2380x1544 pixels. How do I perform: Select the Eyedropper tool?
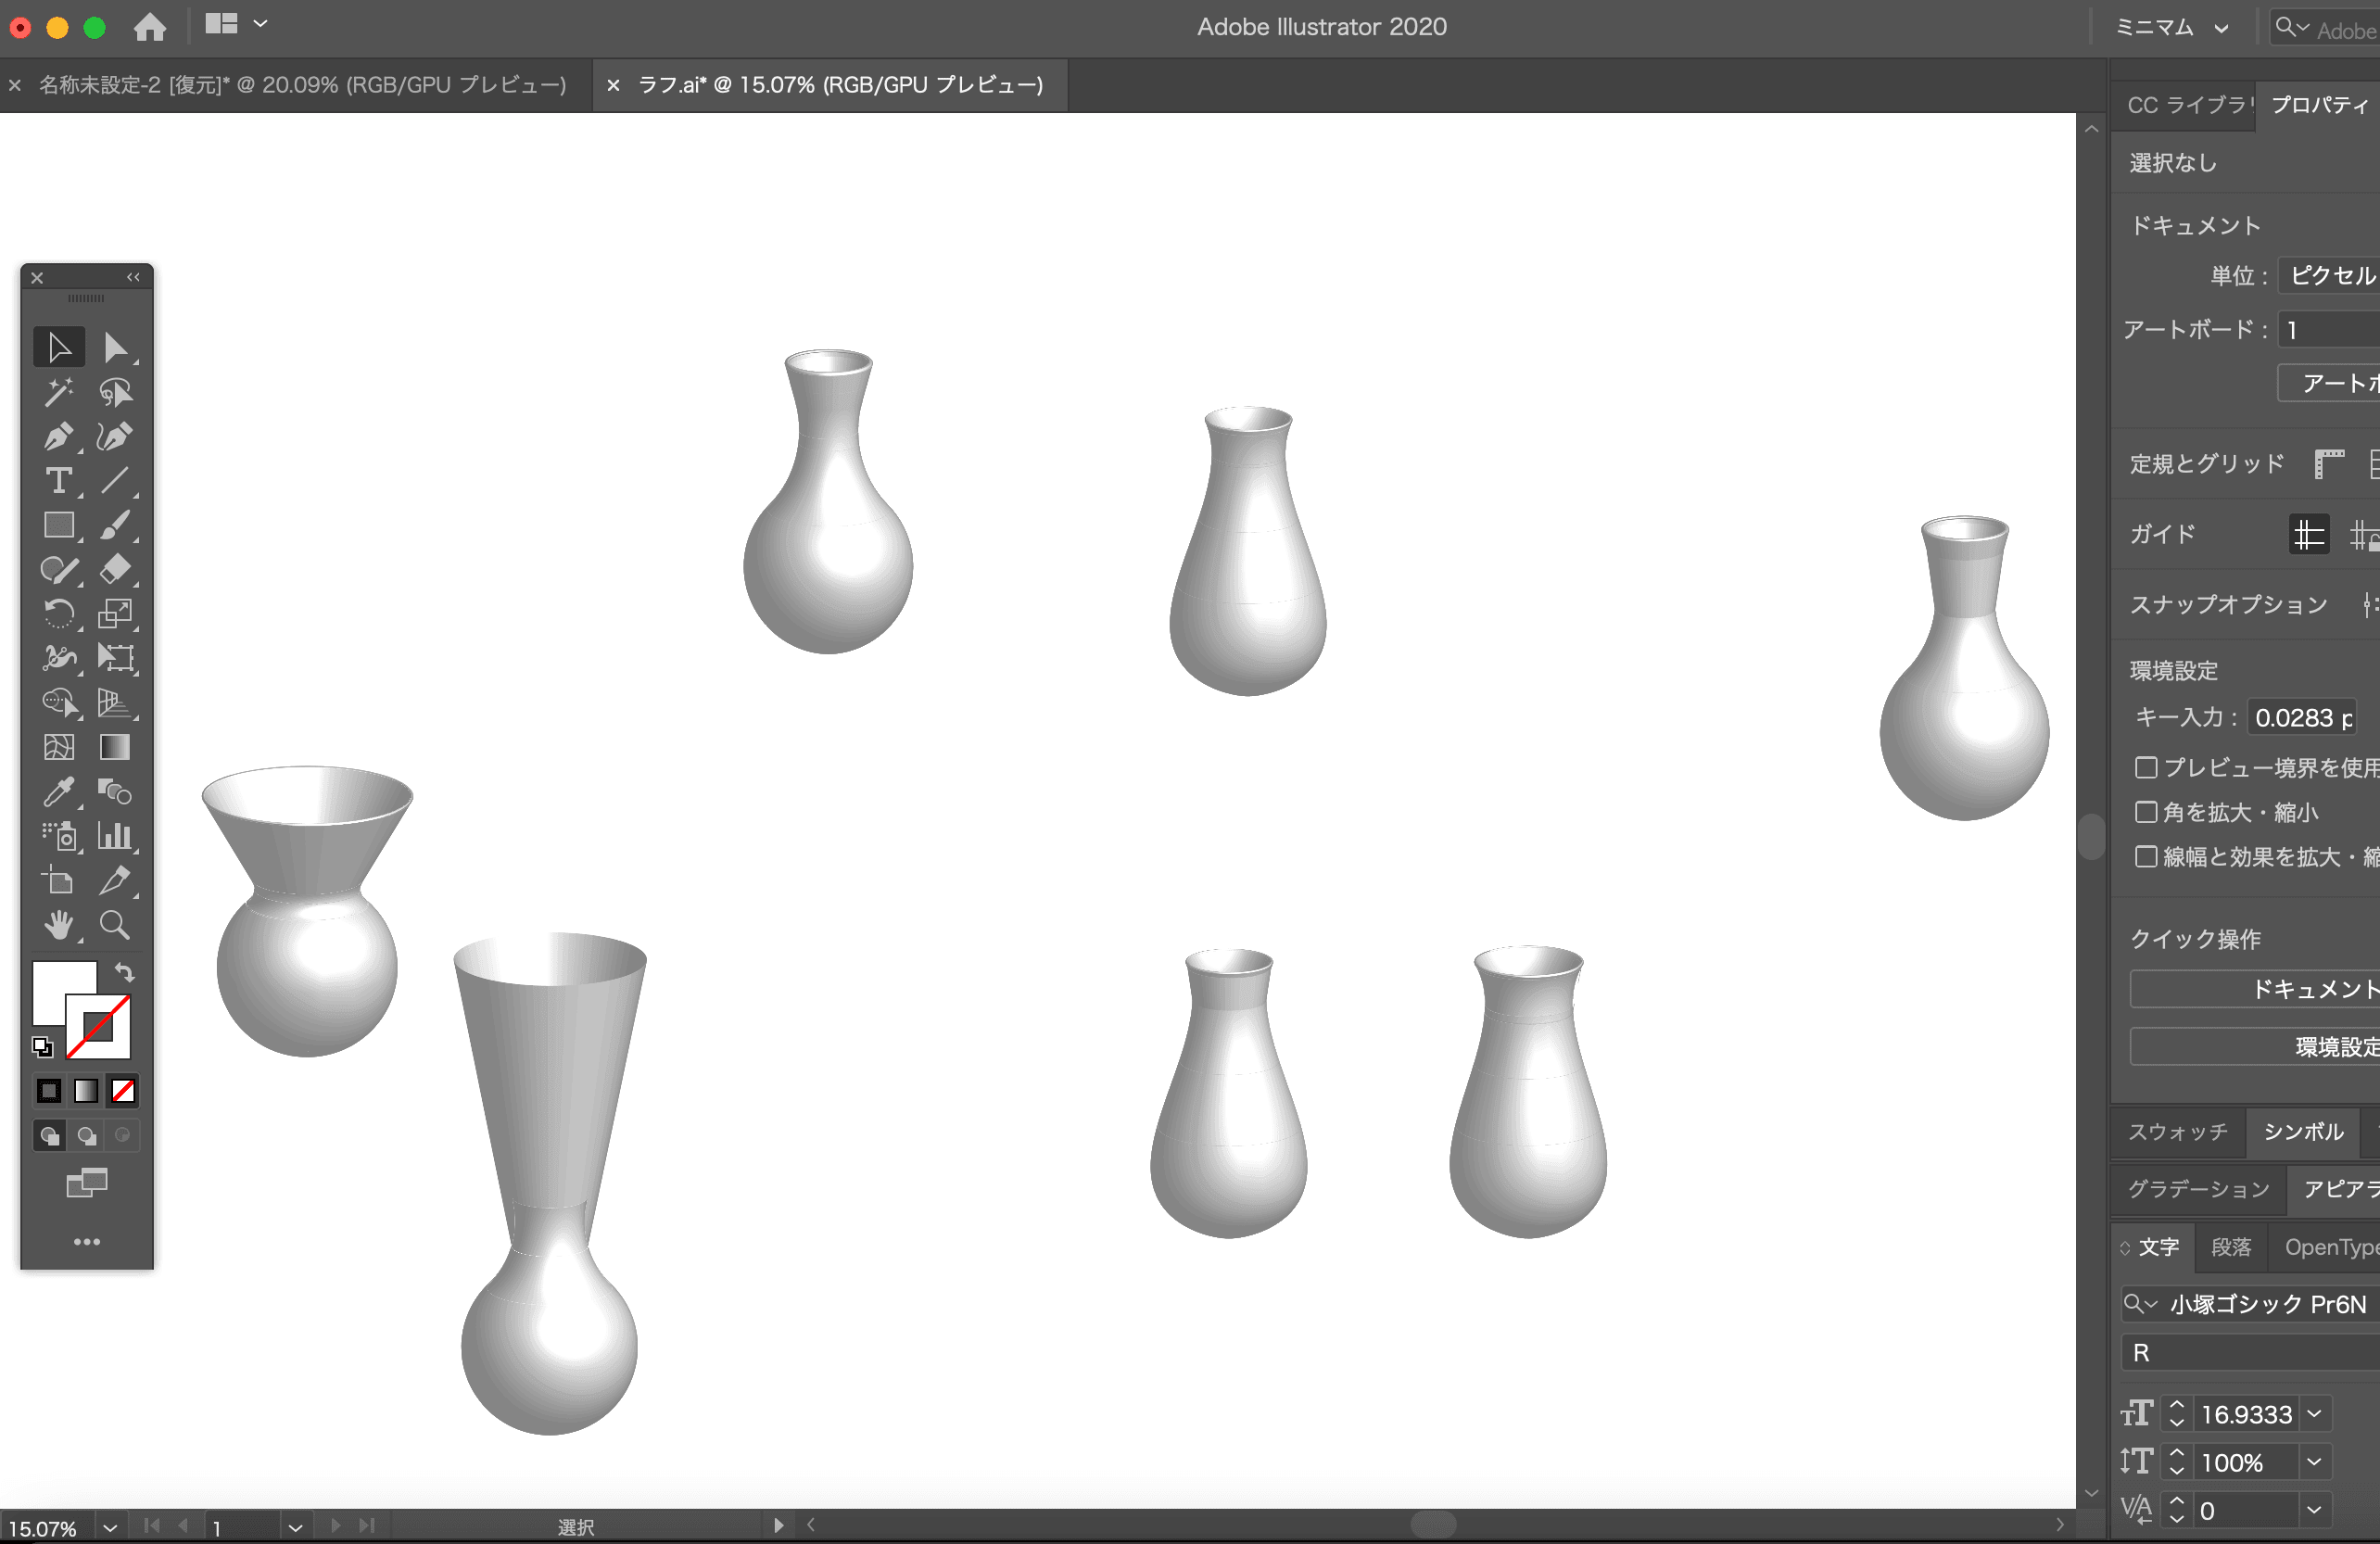[58, 792]
